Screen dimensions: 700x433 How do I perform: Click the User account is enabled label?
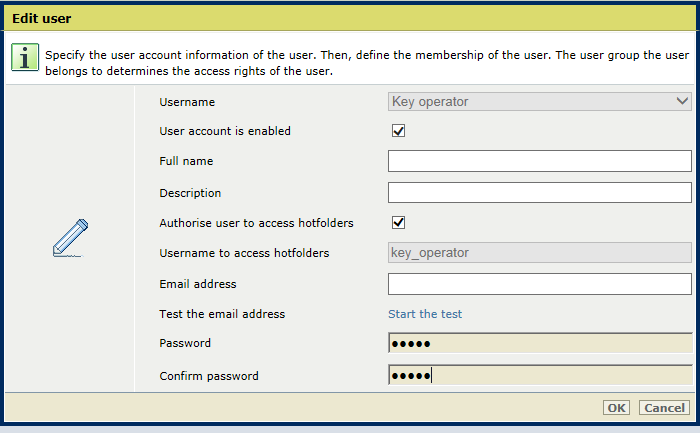pyautogui.click(x=225, y=131)
